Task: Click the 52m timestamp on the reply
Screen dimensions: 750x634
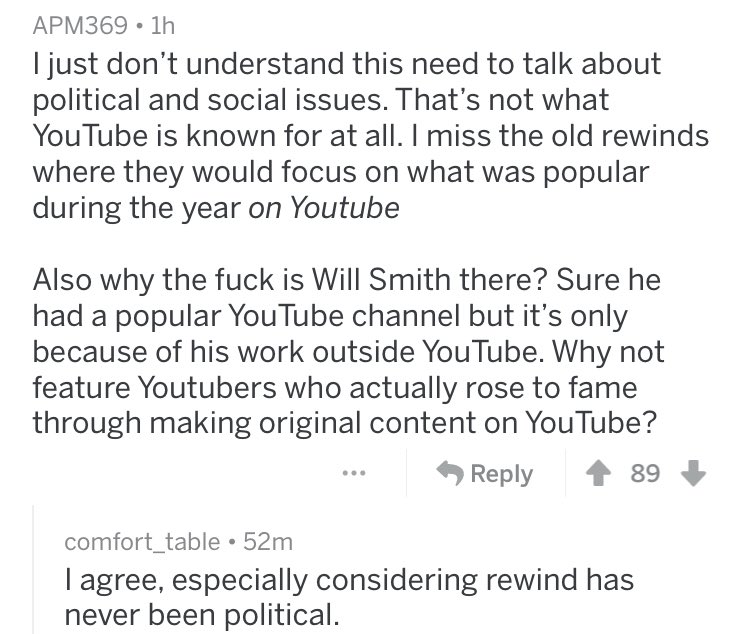Action: [x=268, y=542]
